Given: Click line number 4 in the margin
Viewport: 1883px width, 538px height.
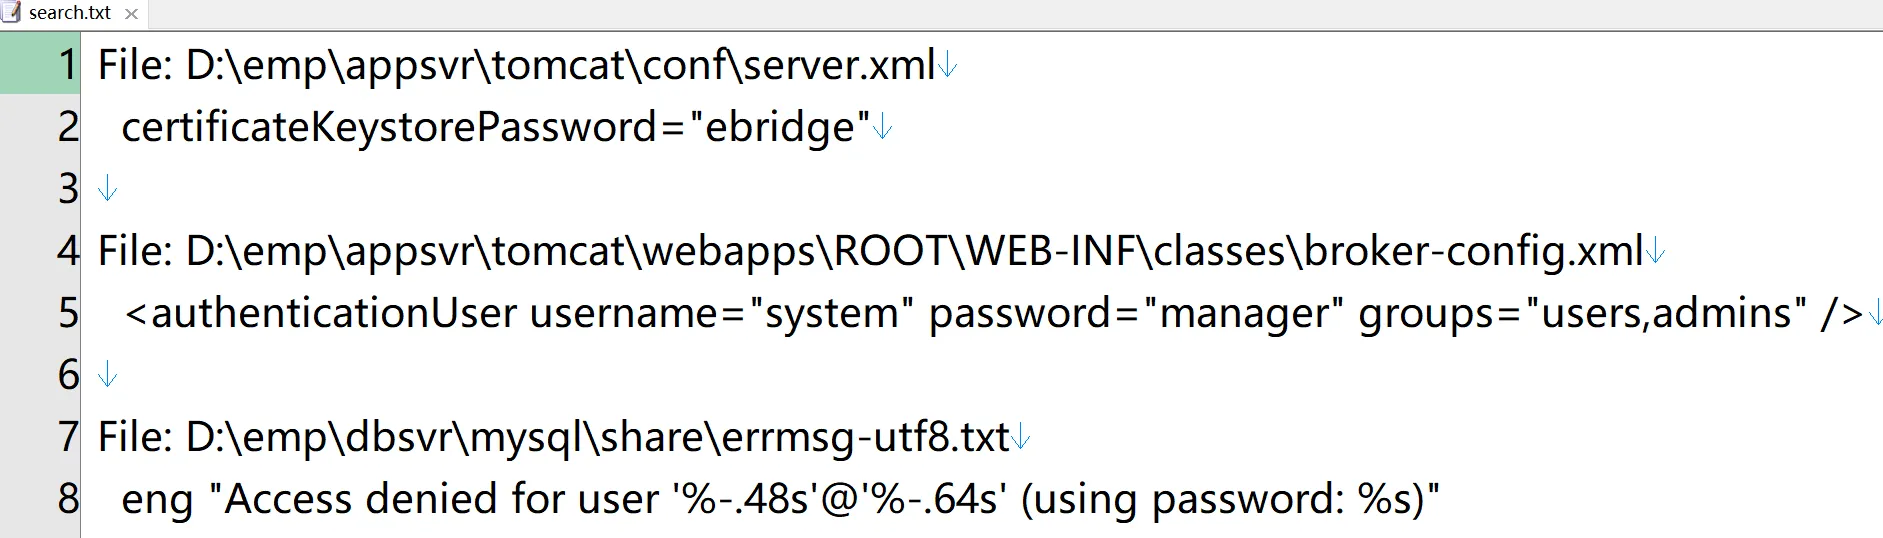Looking at the screenshot, I should (x=67, y=251).
